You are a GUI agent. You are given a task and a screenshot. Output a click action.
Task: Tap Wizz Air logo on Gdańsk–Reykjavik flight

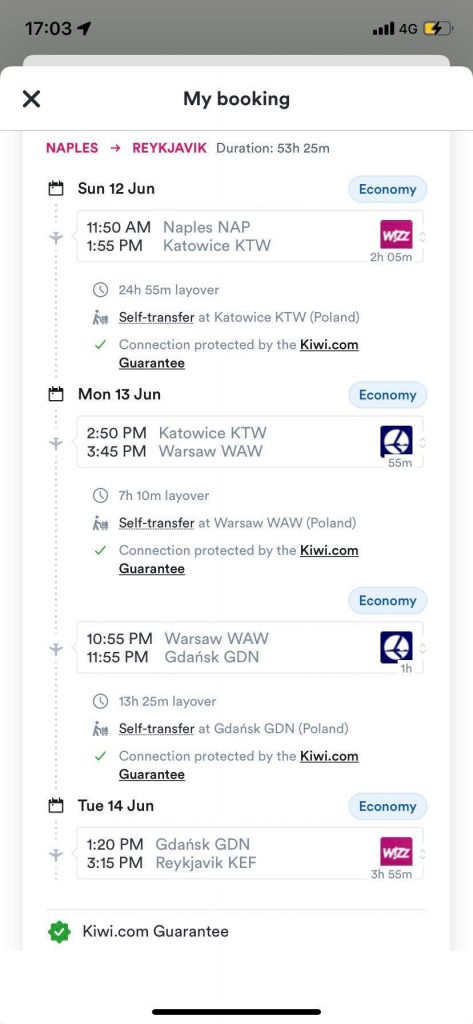397,852
